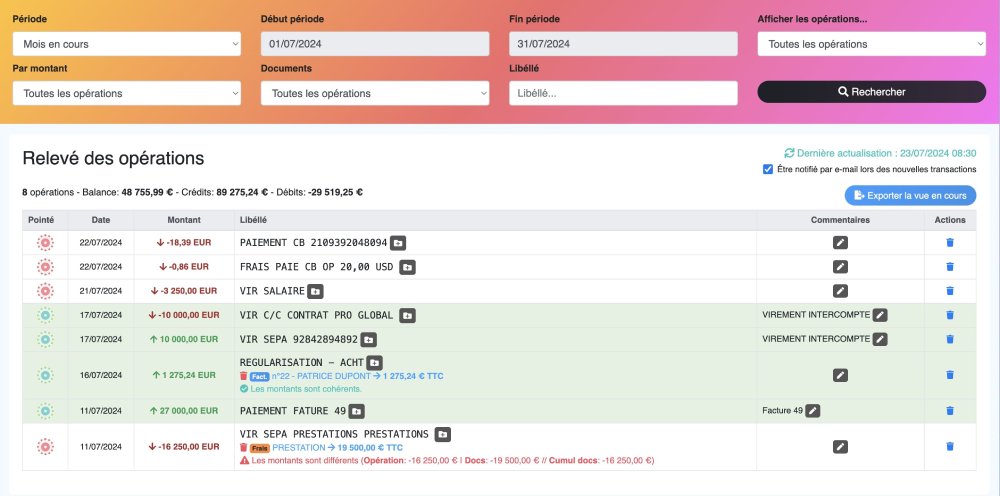
Task: Click folder icon beside VIR SALAIRE label
Action: pyautogui.click(x=315, y=291)
